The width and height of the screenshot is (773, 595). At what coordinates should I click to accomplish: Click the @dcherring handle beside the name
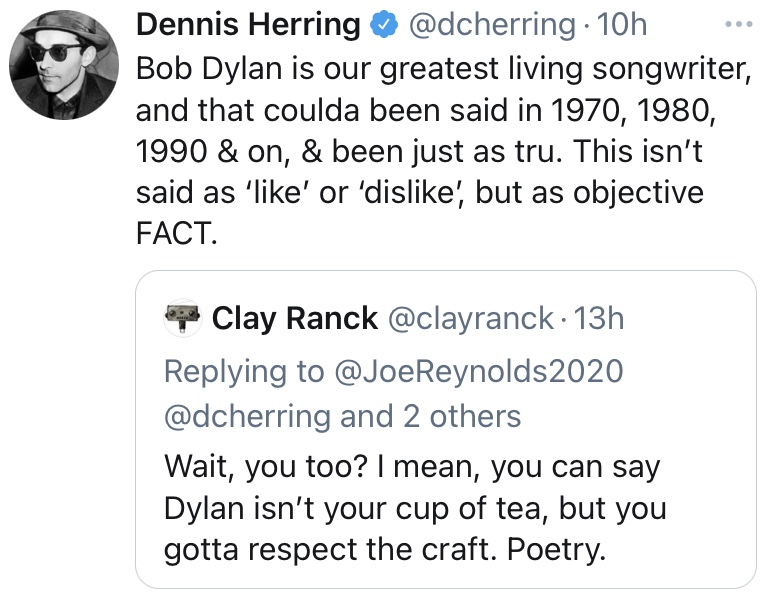tap(491, 26)
